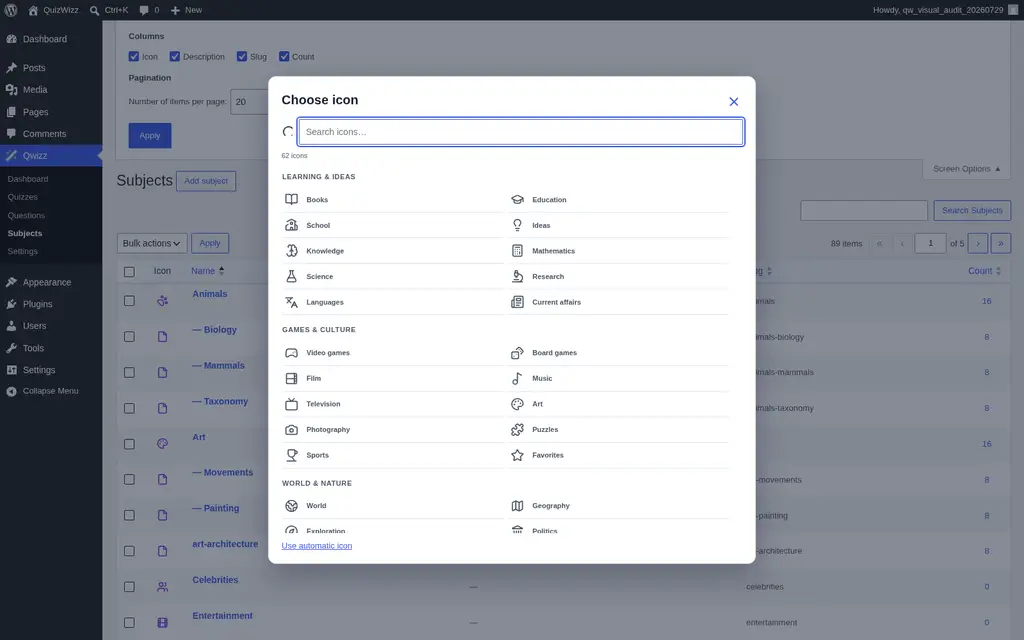
Task: Apply the selected bulk action
Action: coord(210,243)
